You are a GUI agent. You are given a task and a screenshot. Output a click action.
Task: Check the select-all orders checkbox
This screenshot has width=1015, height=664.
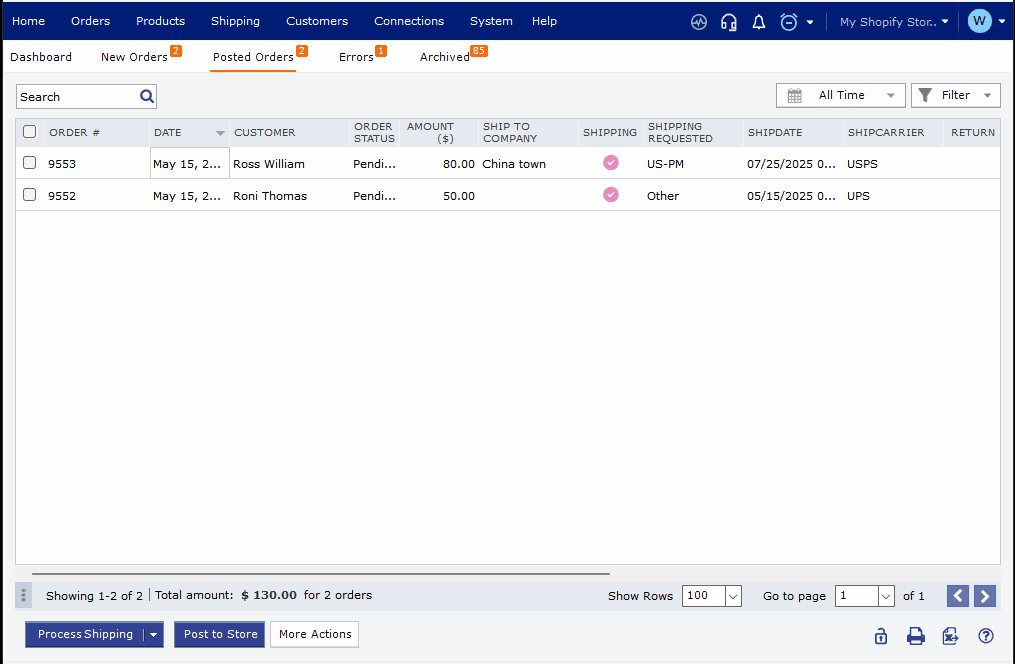tap(29, 131)
